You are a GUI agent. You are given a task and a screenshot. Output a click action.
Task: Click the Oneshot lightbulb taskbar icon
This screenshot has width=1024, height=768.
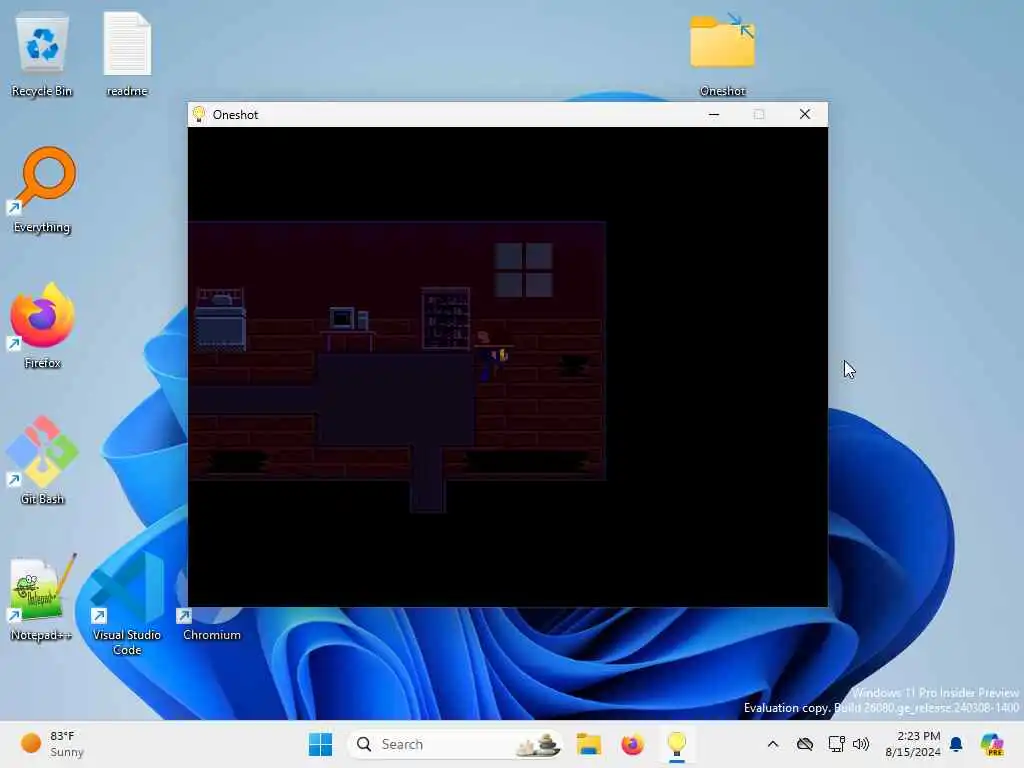[x=677, y=744]
